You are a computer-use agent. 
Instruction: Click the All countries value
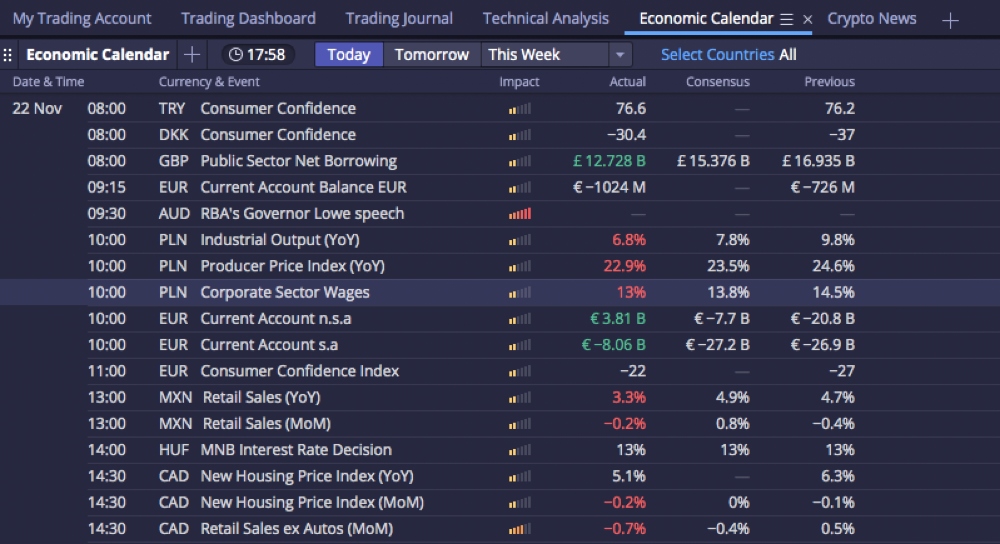(788, 55)
